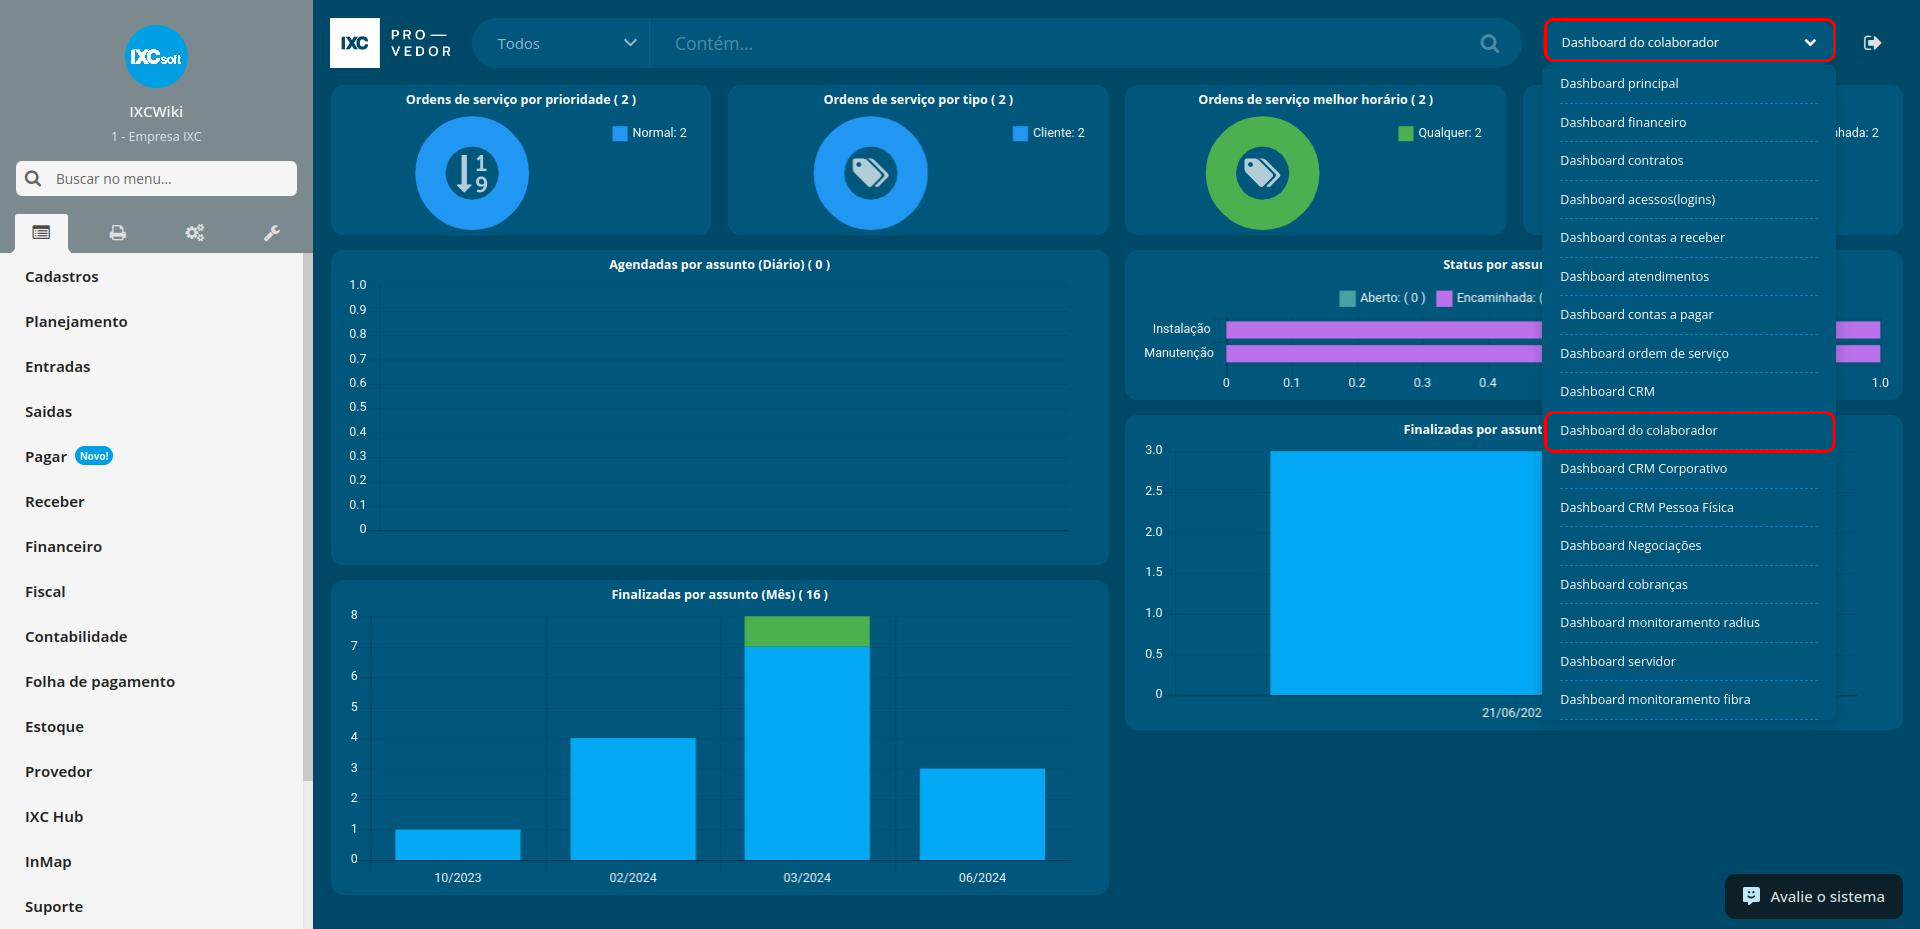This screenshot has width=1920, height=929.
Task: Open the menu list tab icon
Action: [41, 233]
